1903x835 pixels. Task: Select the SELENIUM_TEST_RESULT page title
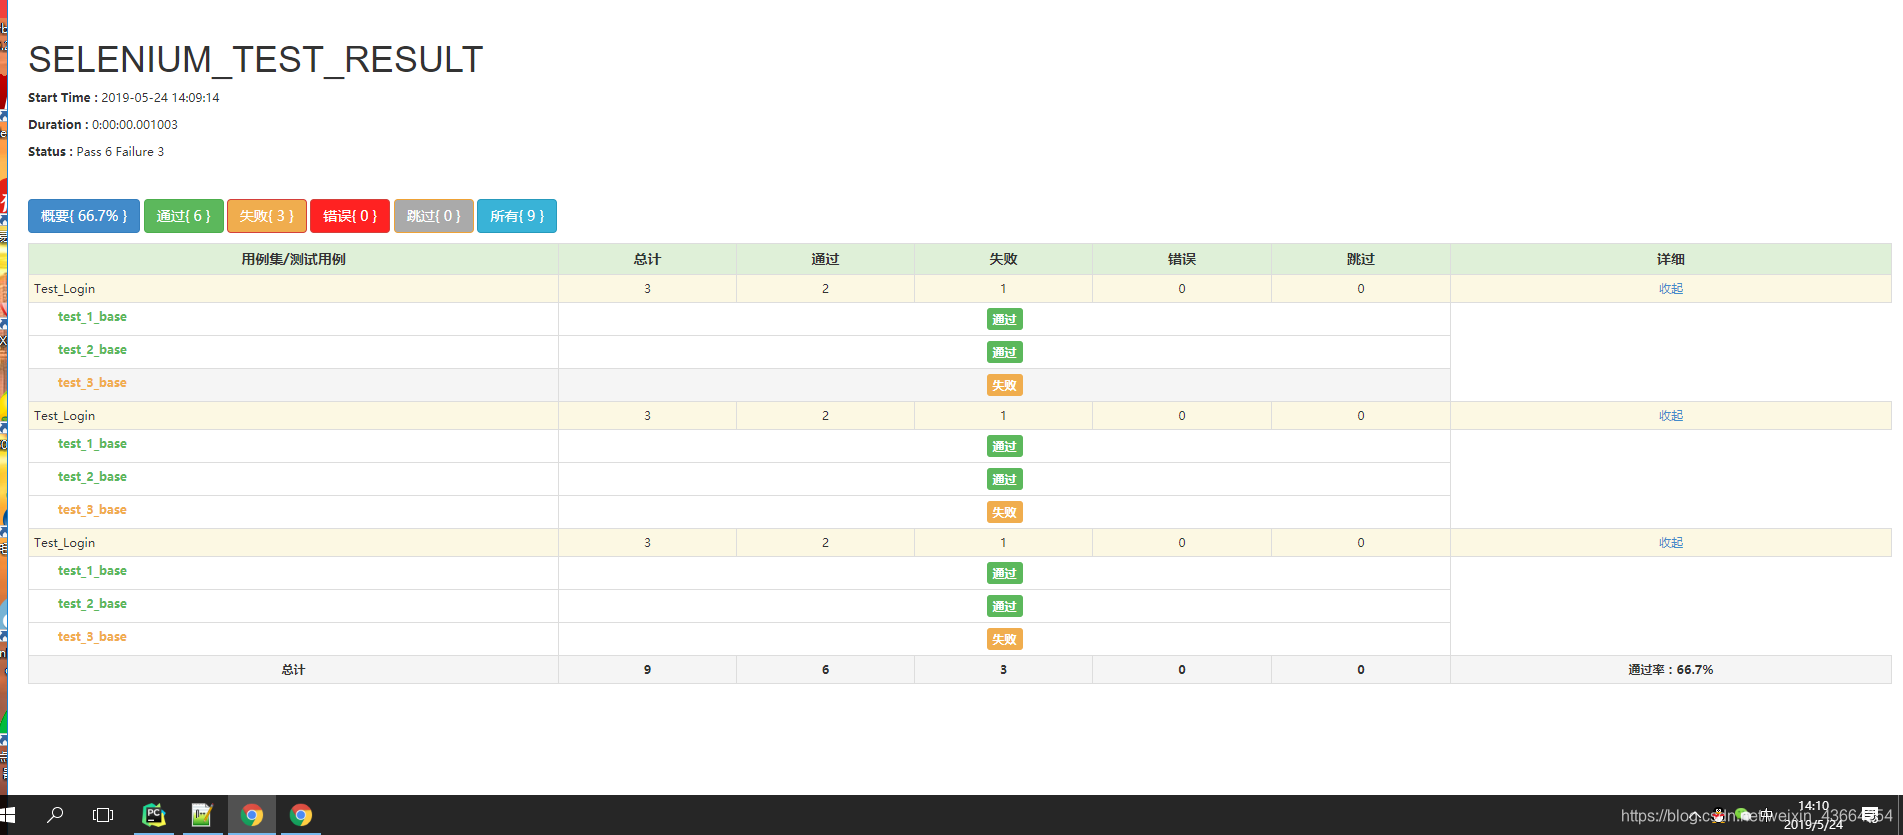click(256, 60)
